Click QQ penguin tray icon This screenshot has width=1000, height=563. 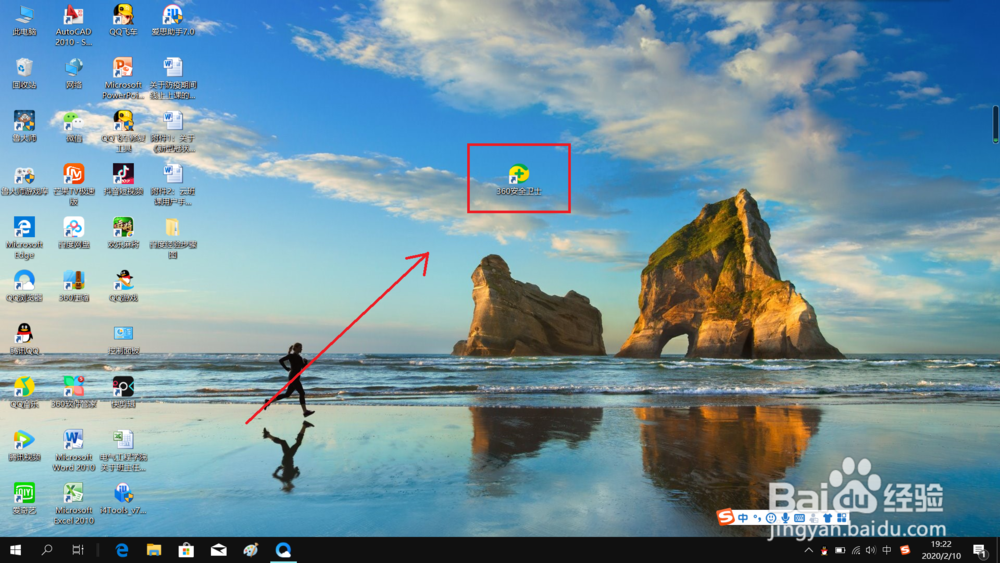[x=824, y=550]
